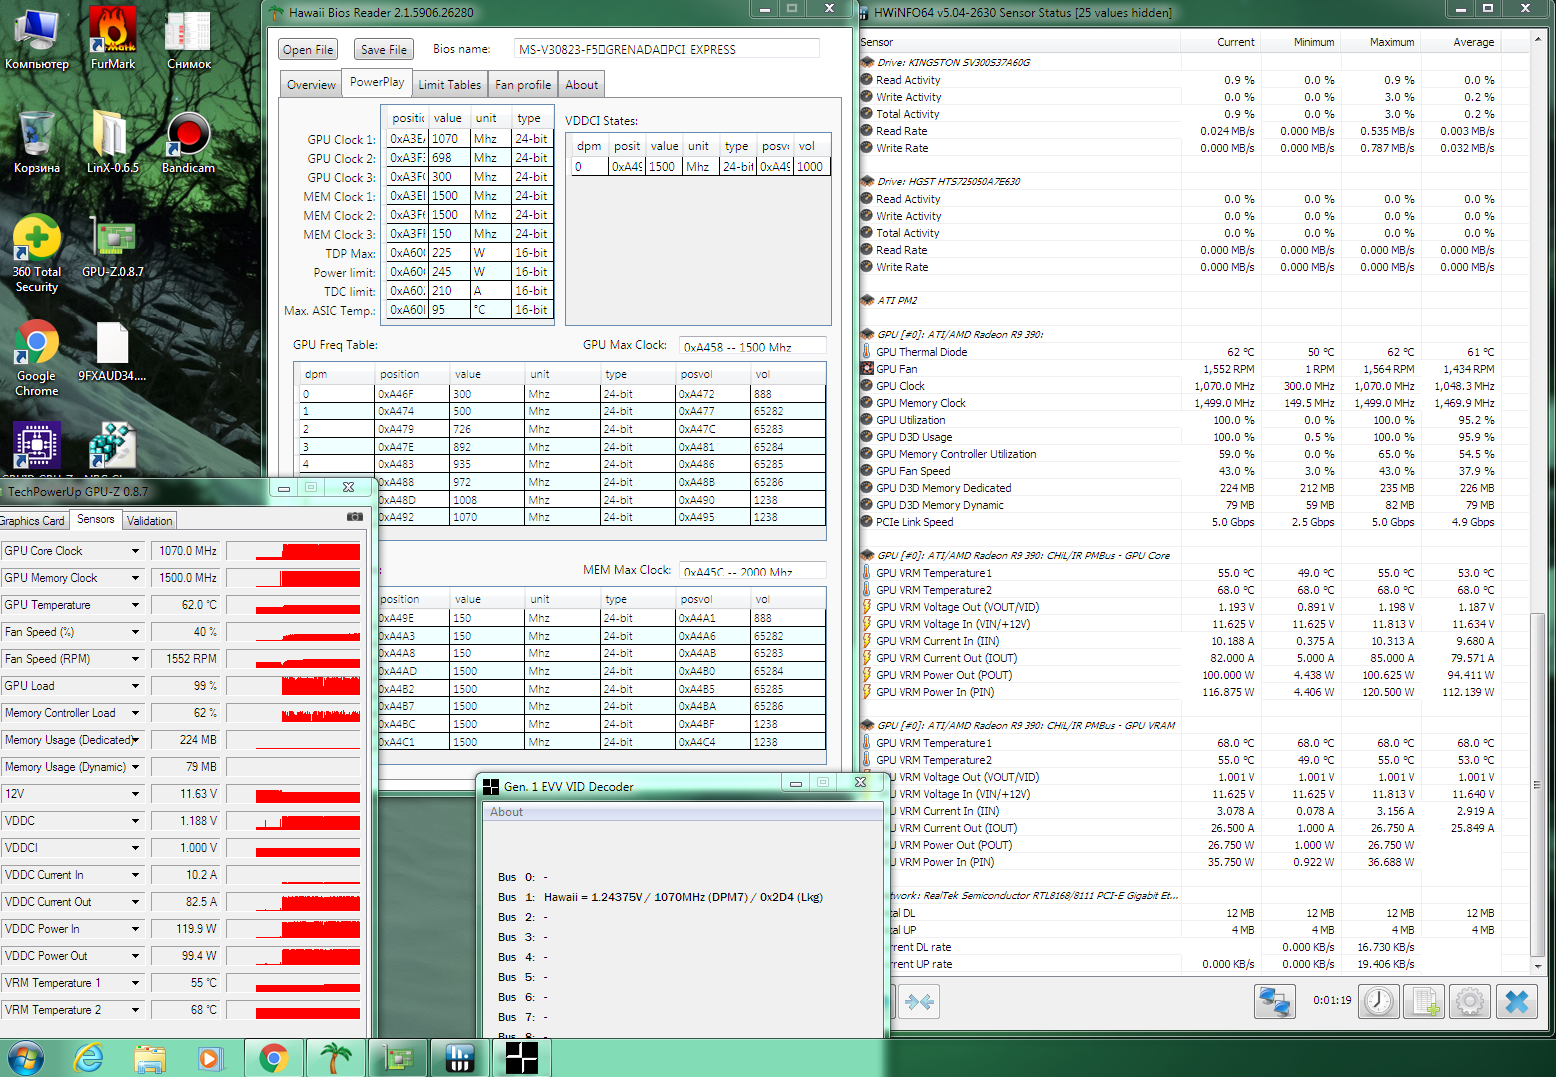Launch Bandicam from the desktop

[x=188, y=141]
